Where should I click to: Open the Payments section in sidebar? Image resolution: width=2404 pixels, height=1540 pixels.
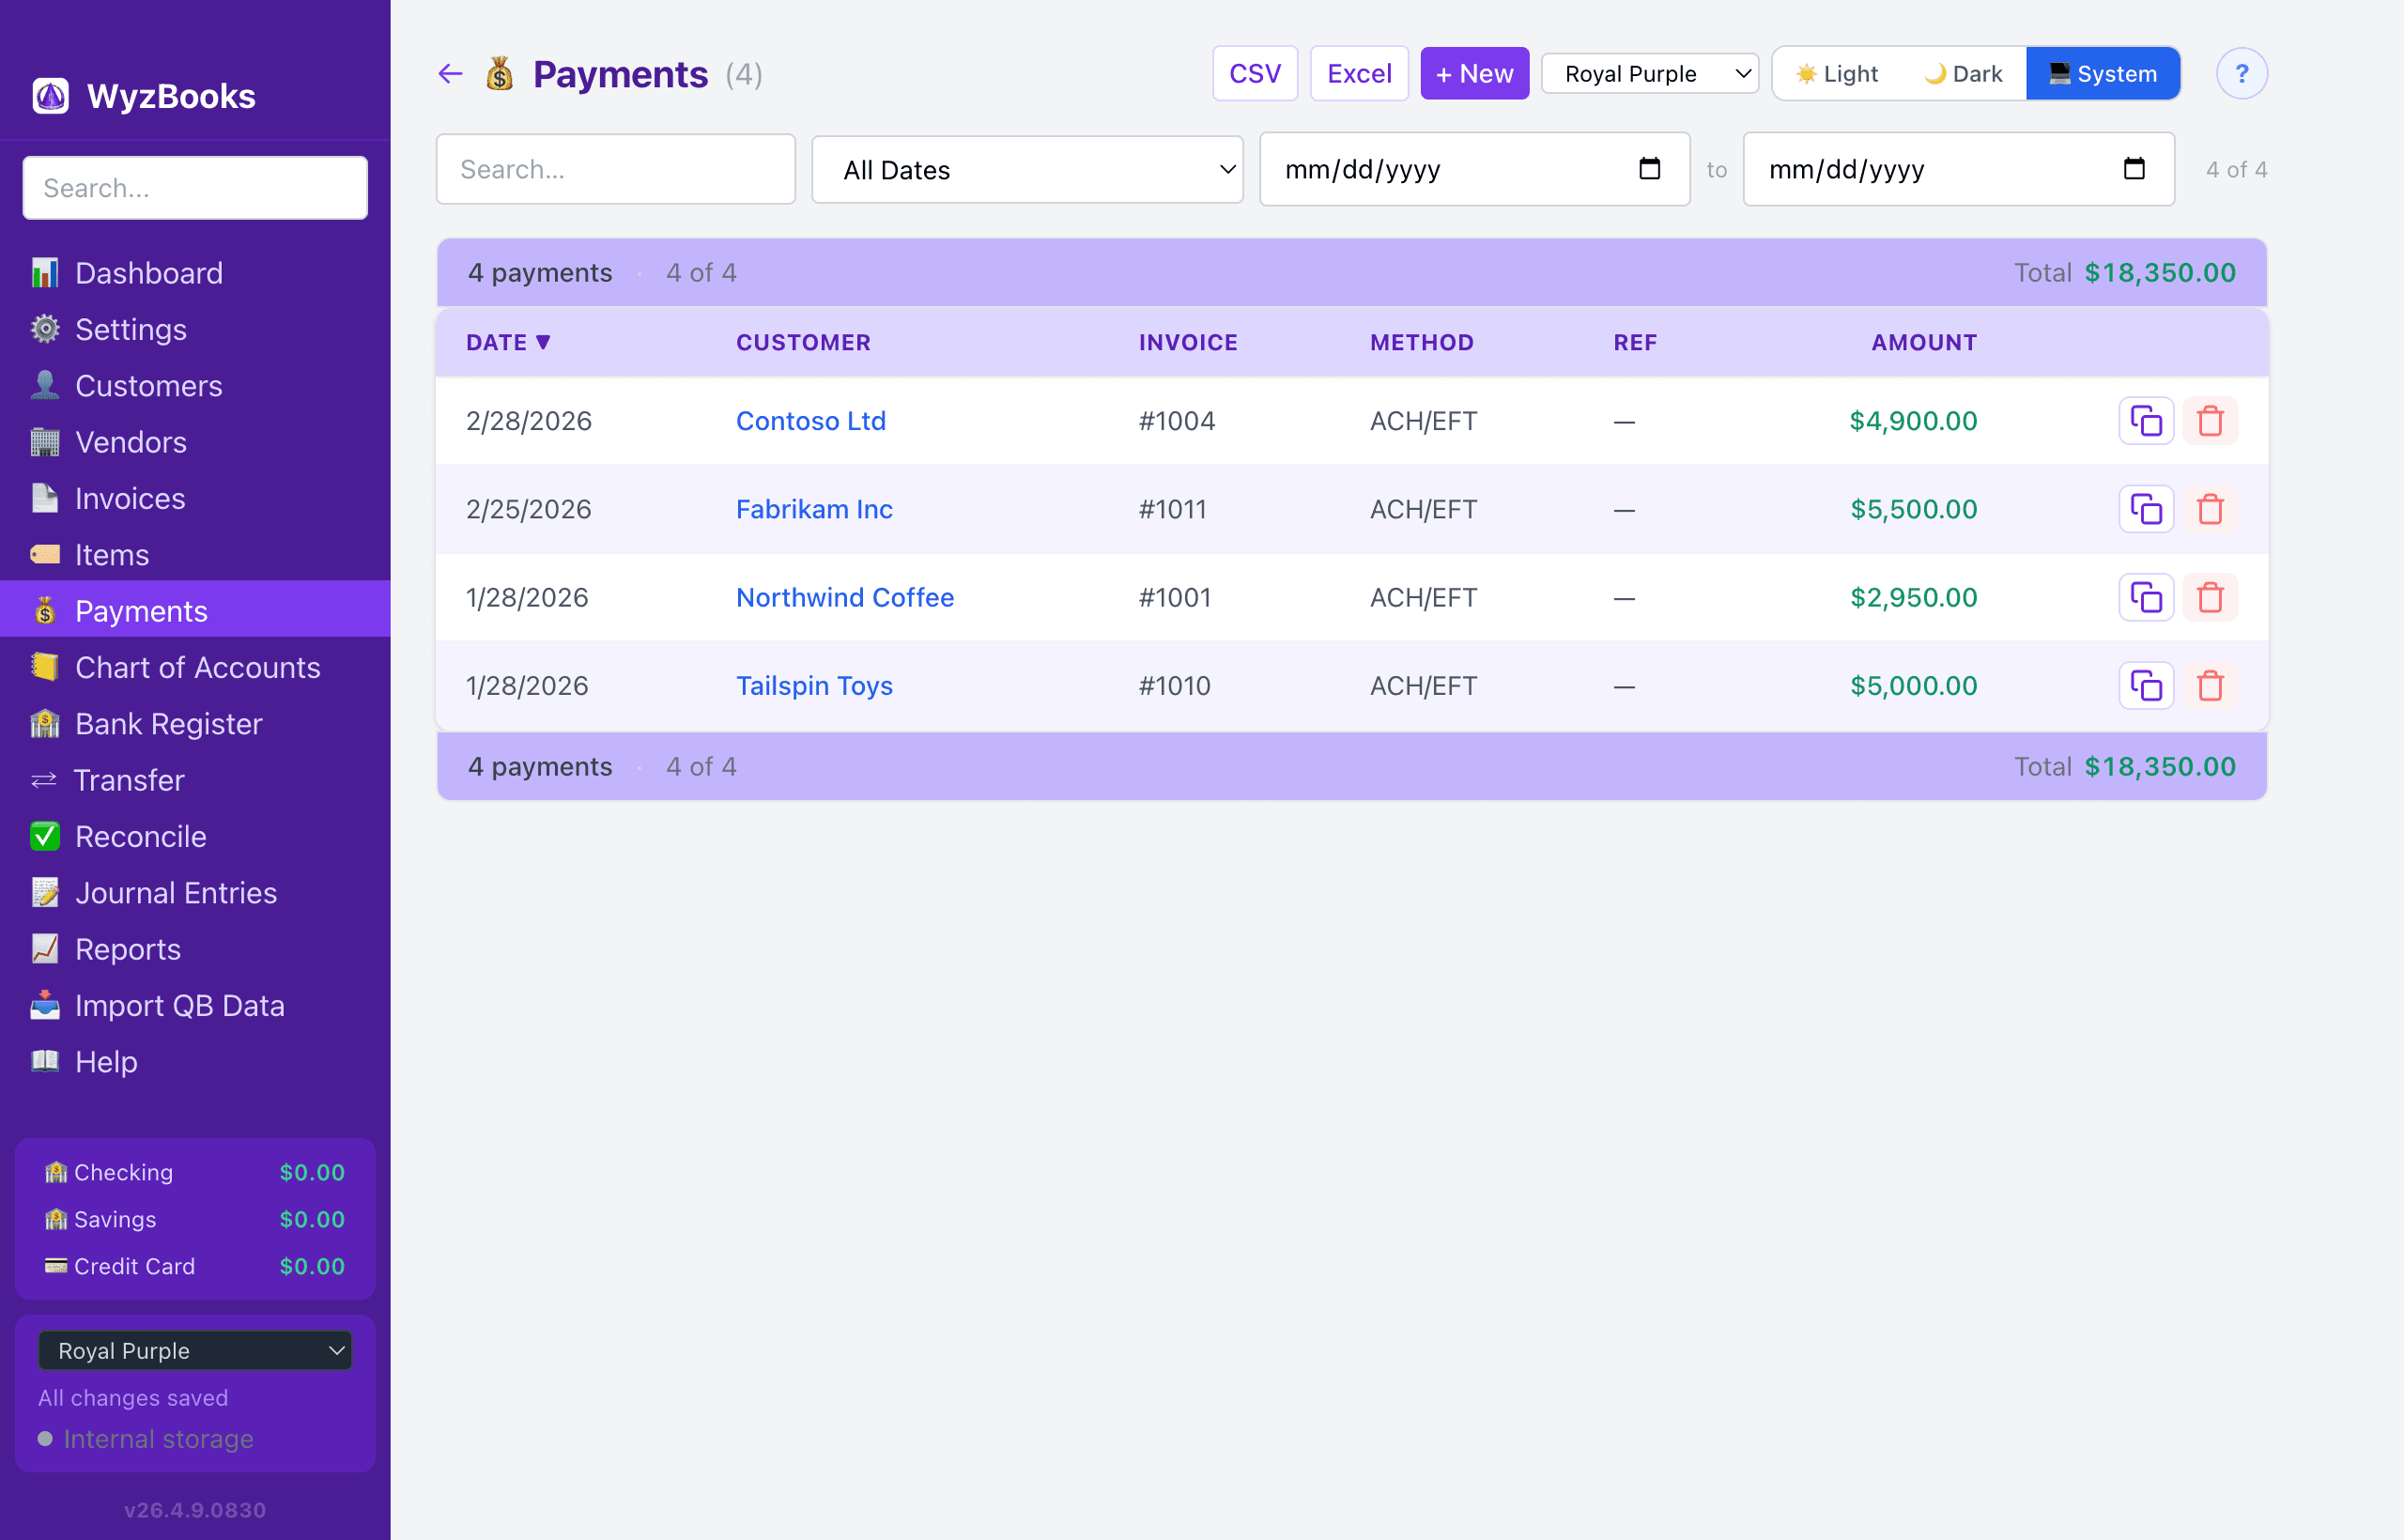pyautogui.click(x=141, y=610)
